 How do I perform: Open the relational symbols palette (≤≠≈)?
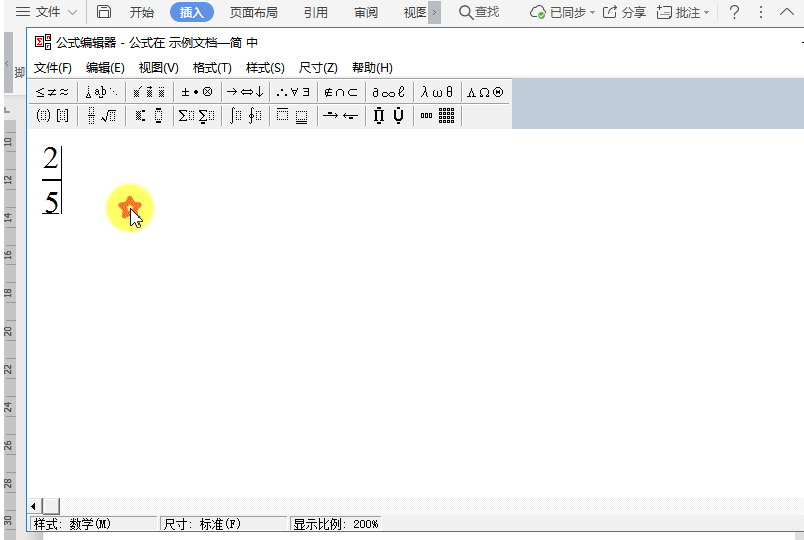click(x=54, y=92)
